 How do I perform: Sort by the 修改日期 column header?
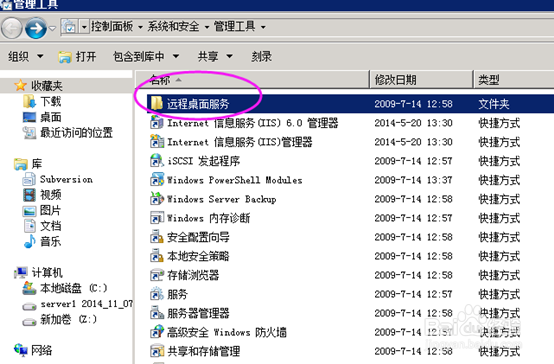pyautogui.click(x=421, y=80)
